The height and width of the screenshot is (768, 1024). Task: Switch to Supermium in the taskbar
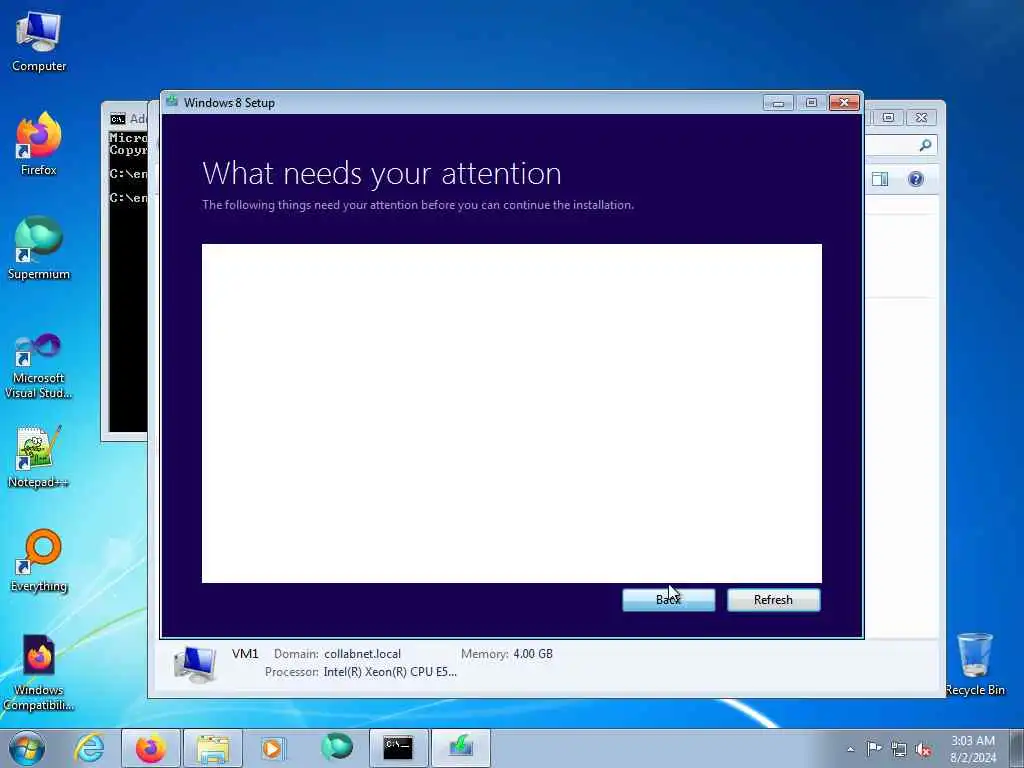[336, 748]
